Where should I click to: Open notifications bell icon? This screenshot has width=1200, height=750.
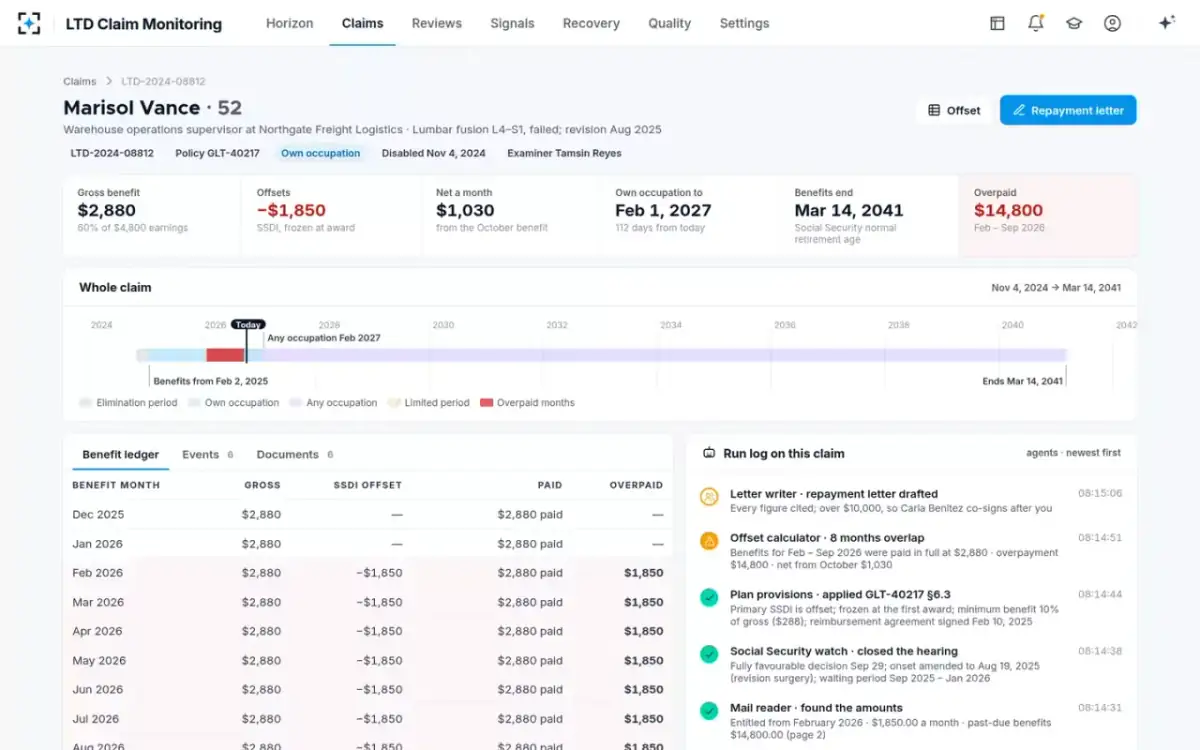click(x=1036, y=23)
